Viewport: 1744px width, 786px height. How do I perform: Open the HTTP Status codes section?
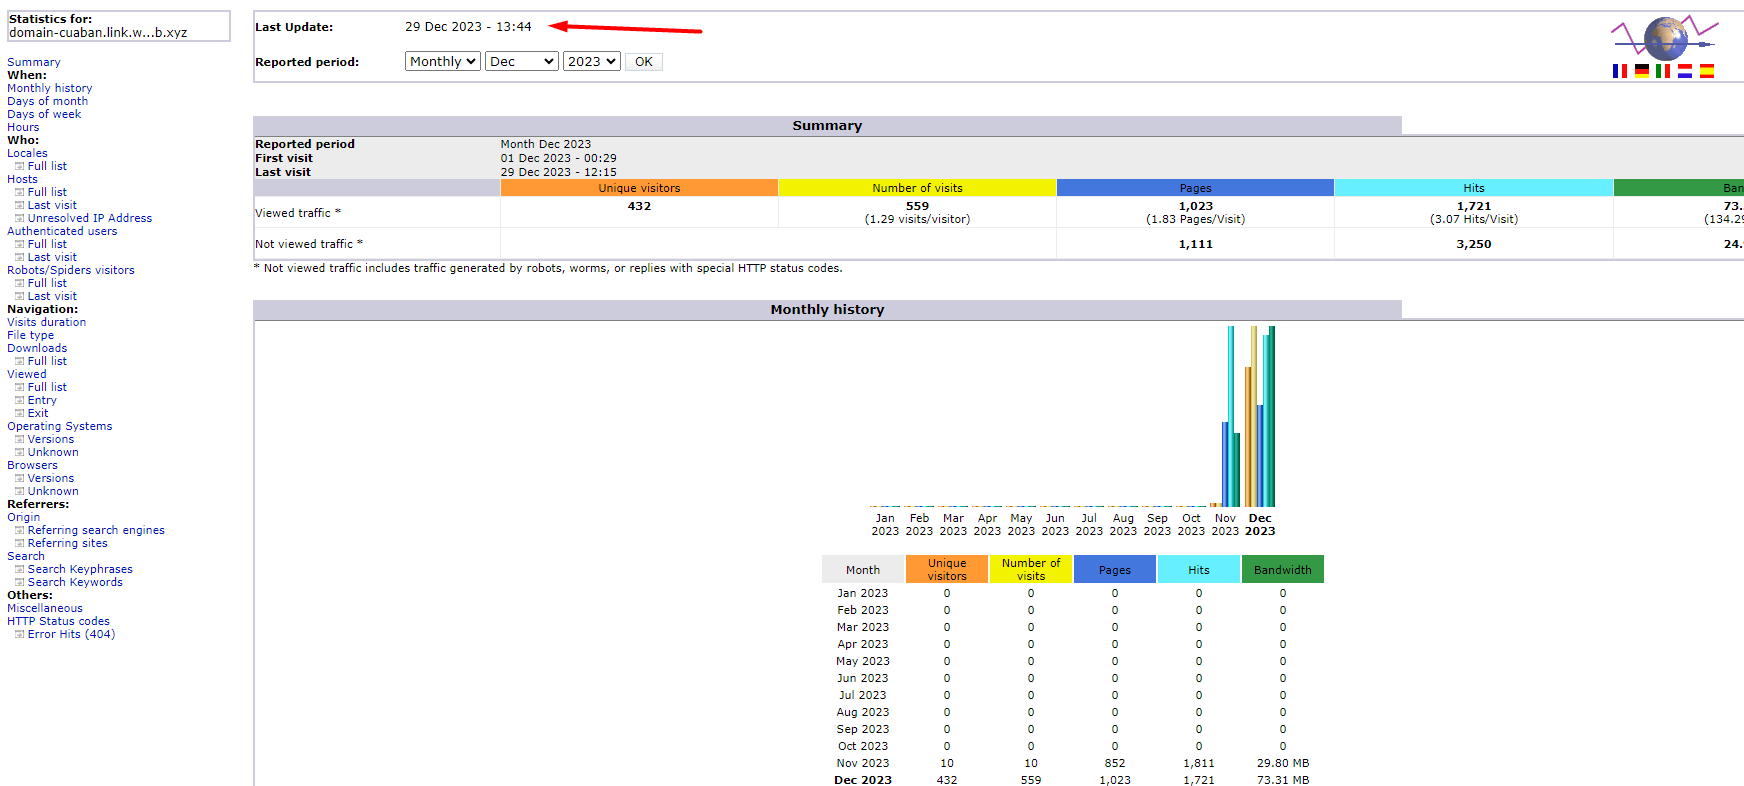point(58,621)
